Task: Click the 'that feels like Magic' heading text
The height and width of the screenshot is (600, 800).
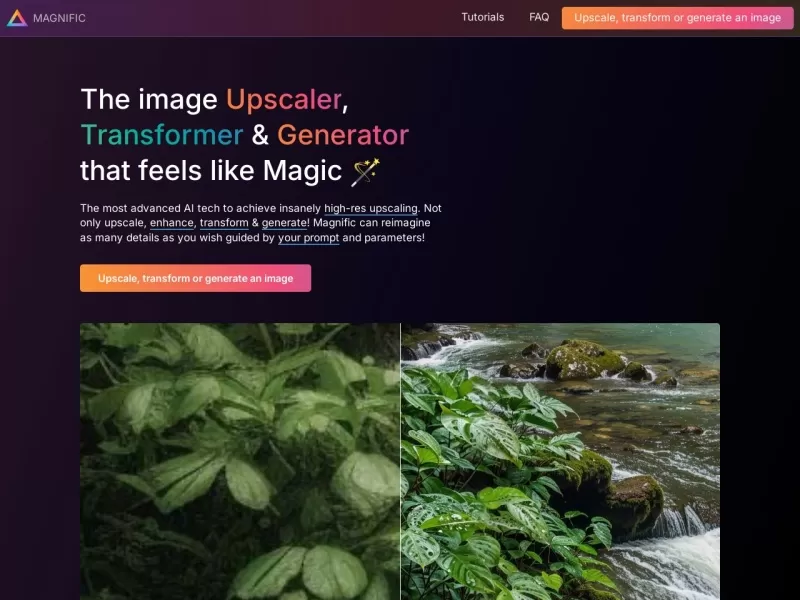Action: point(211,170)
